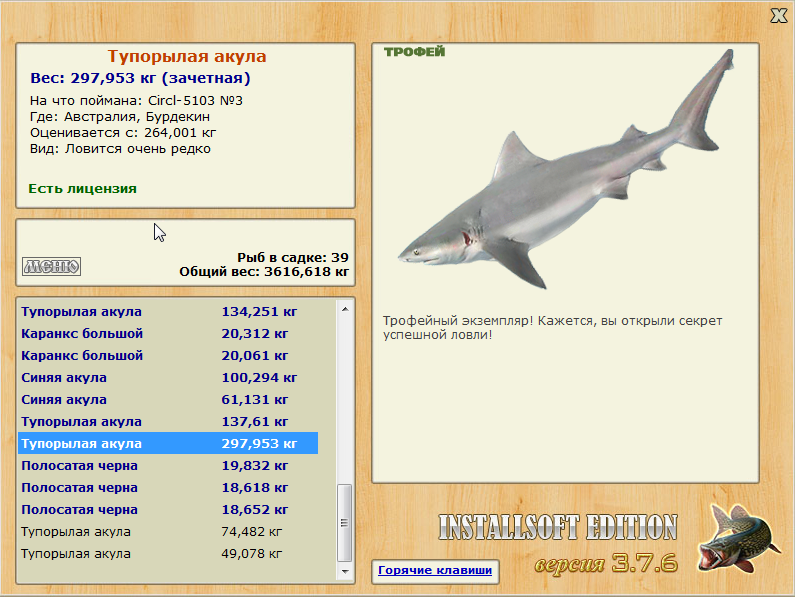Select Полосатая черна 18,618 кг row

[x=168, y=487]
